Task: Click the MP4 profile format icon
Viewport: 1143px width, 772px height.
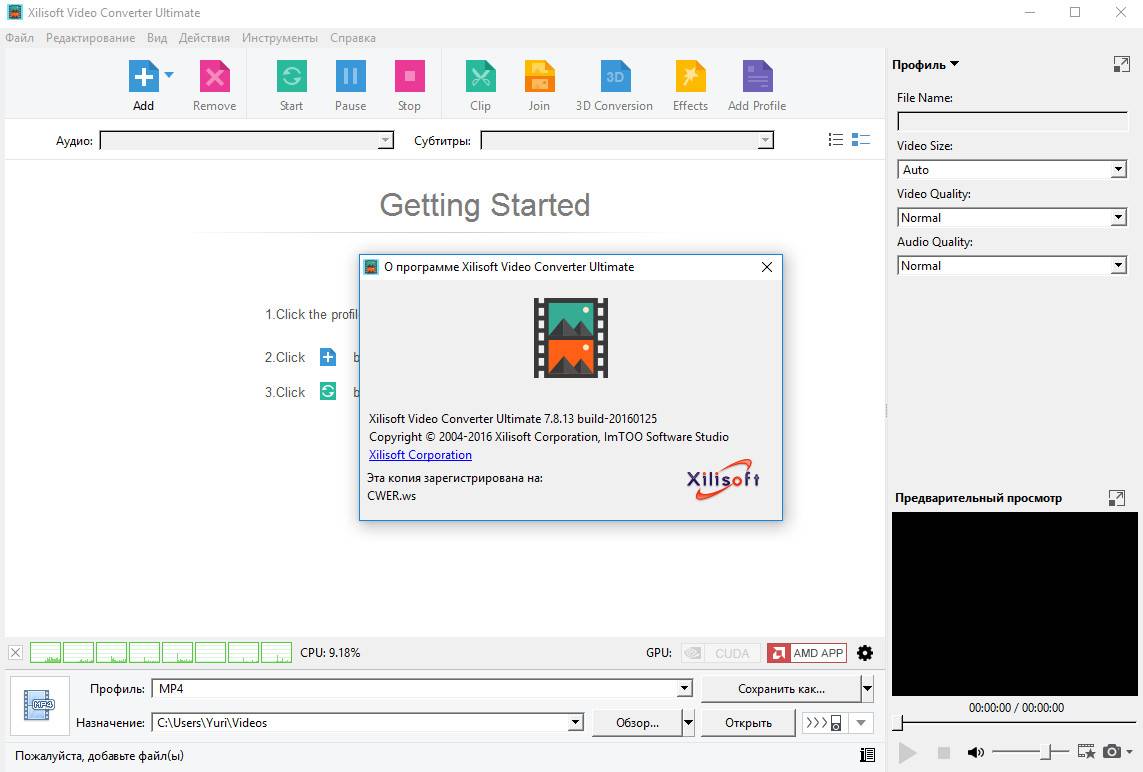Action: [x=39, y=705]
